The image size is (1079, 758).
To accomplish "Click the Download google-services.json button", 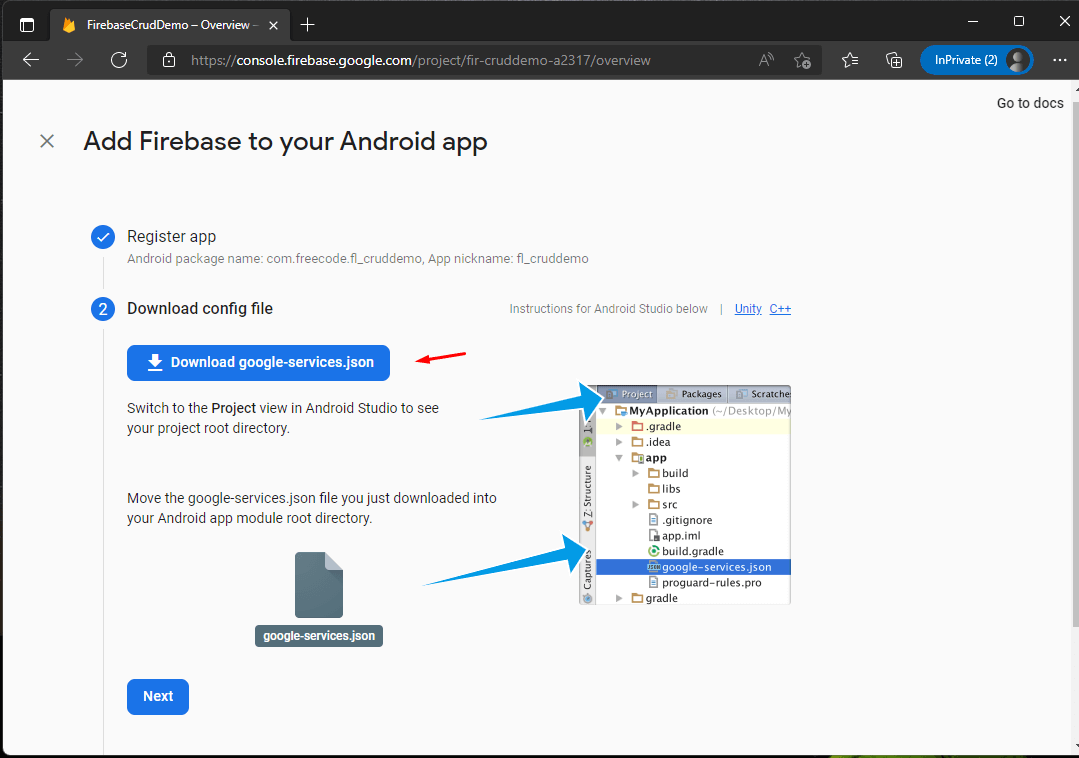I will tap(258, 363).
